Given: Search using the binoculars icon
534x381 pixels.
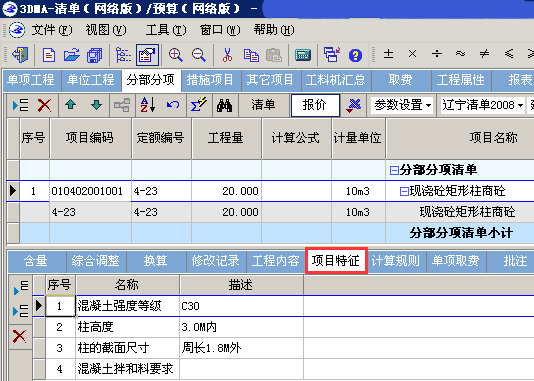Looking at the screenshot, I should point(224,105).
